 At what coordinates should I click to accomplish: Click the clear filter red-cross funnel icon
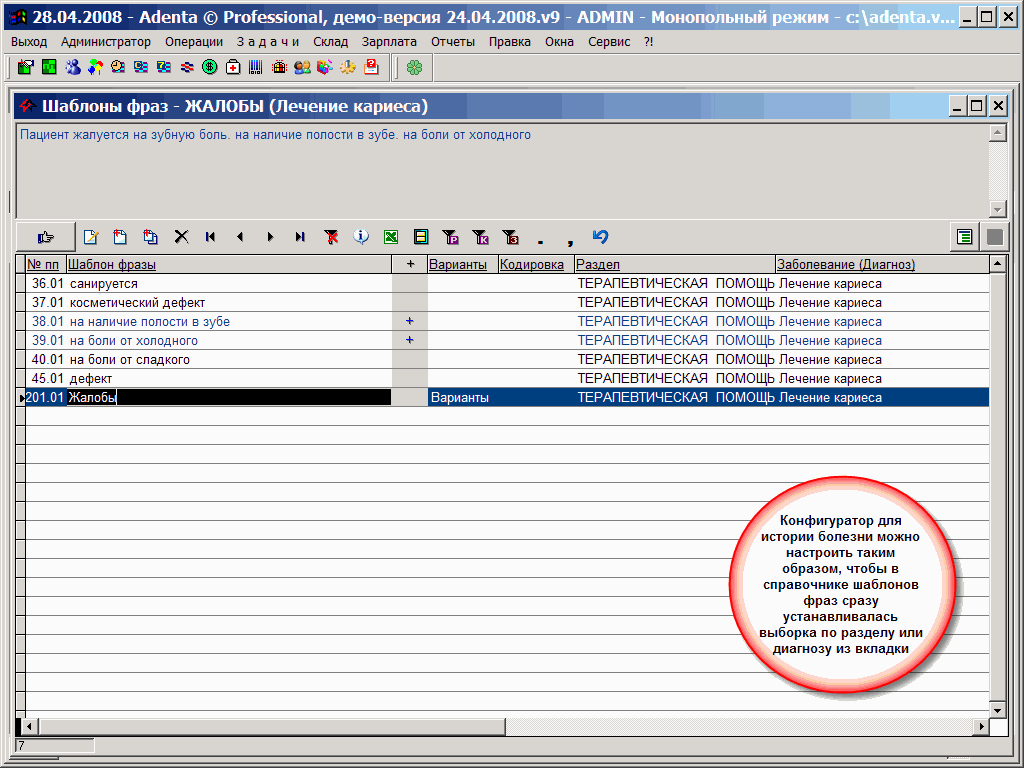click(x=331, y=237)
